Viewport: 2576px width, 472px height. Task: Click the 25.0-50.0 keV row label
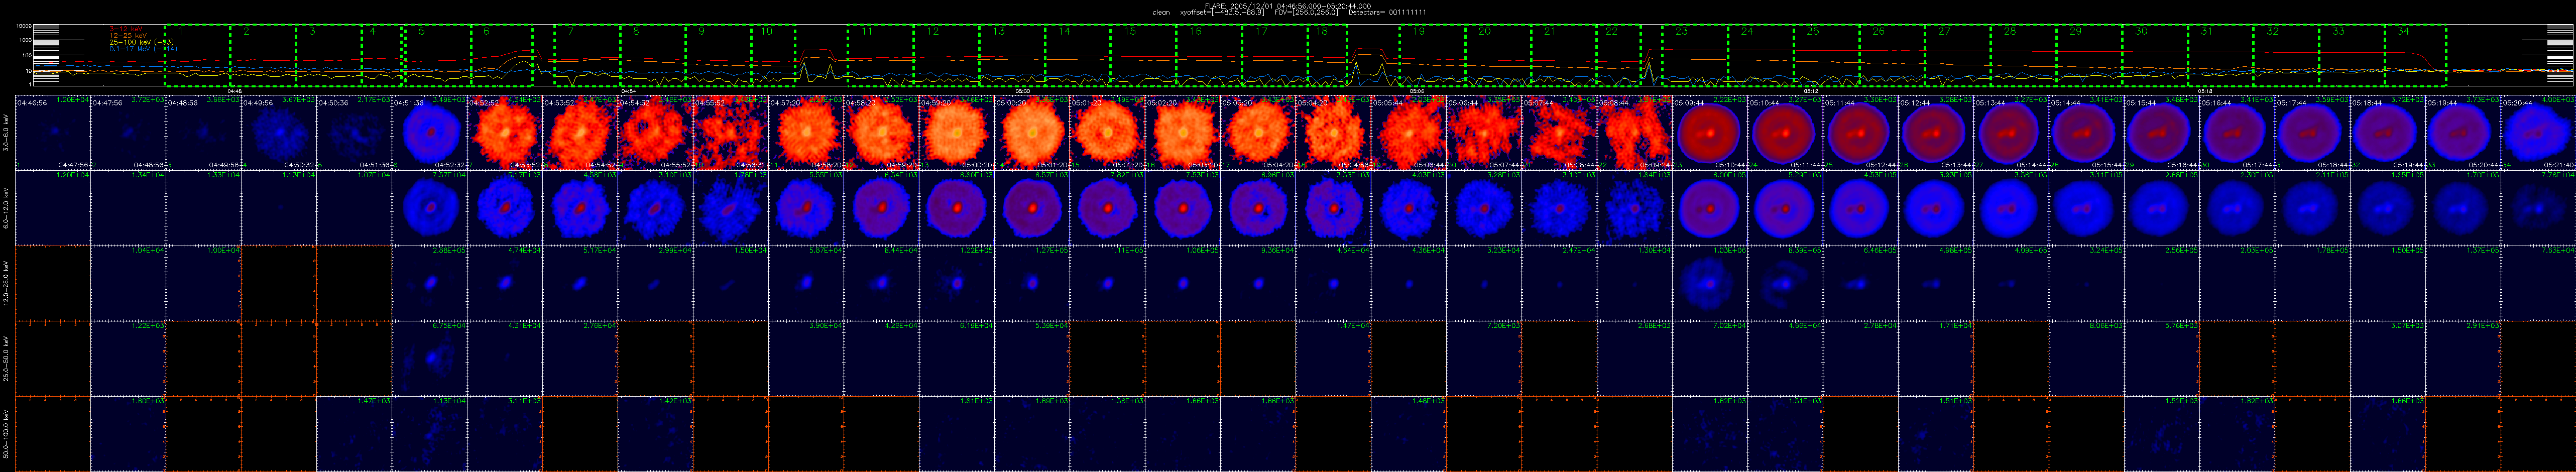point(7,358)
